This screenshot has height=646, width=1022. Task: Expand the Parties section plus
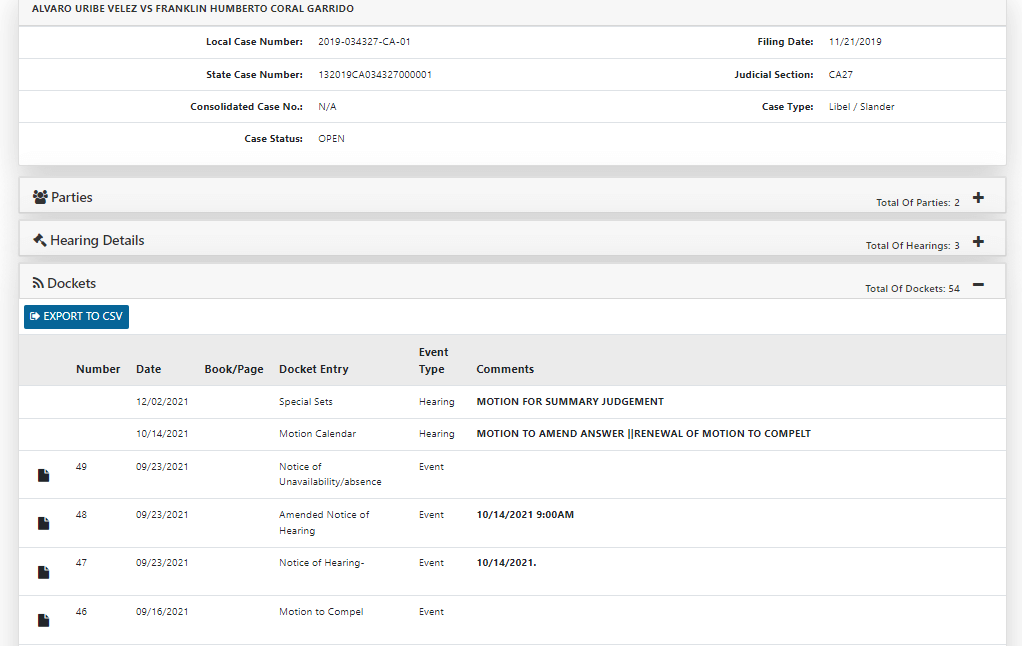pyautogui.click(x=978, y=198)
